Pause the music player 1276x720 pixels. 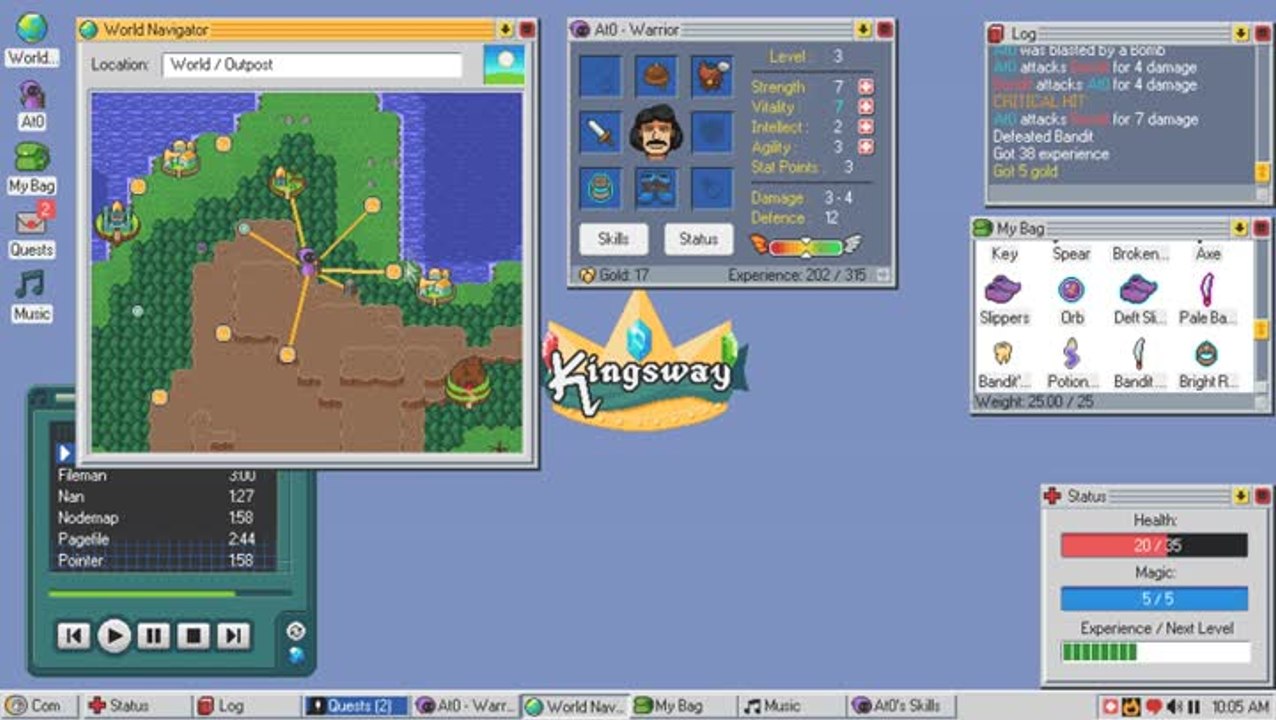pos(153,635)
